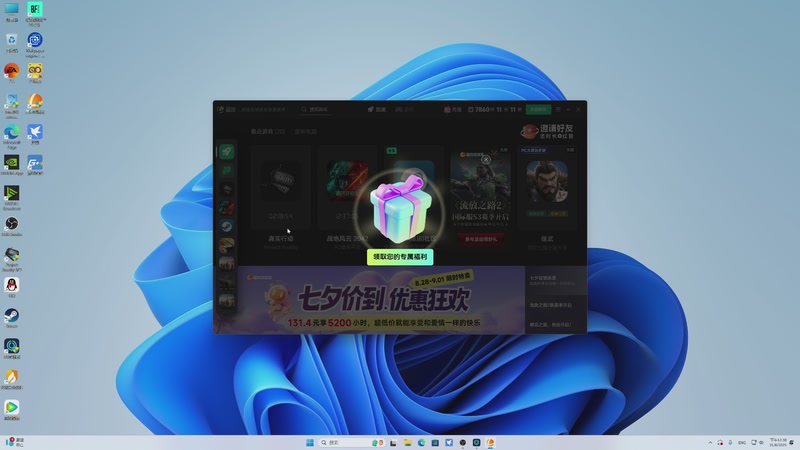This screenshot has height=450, width=800.
Task: Open the yellow owl desktop shortcut
Action: point(35,73)
